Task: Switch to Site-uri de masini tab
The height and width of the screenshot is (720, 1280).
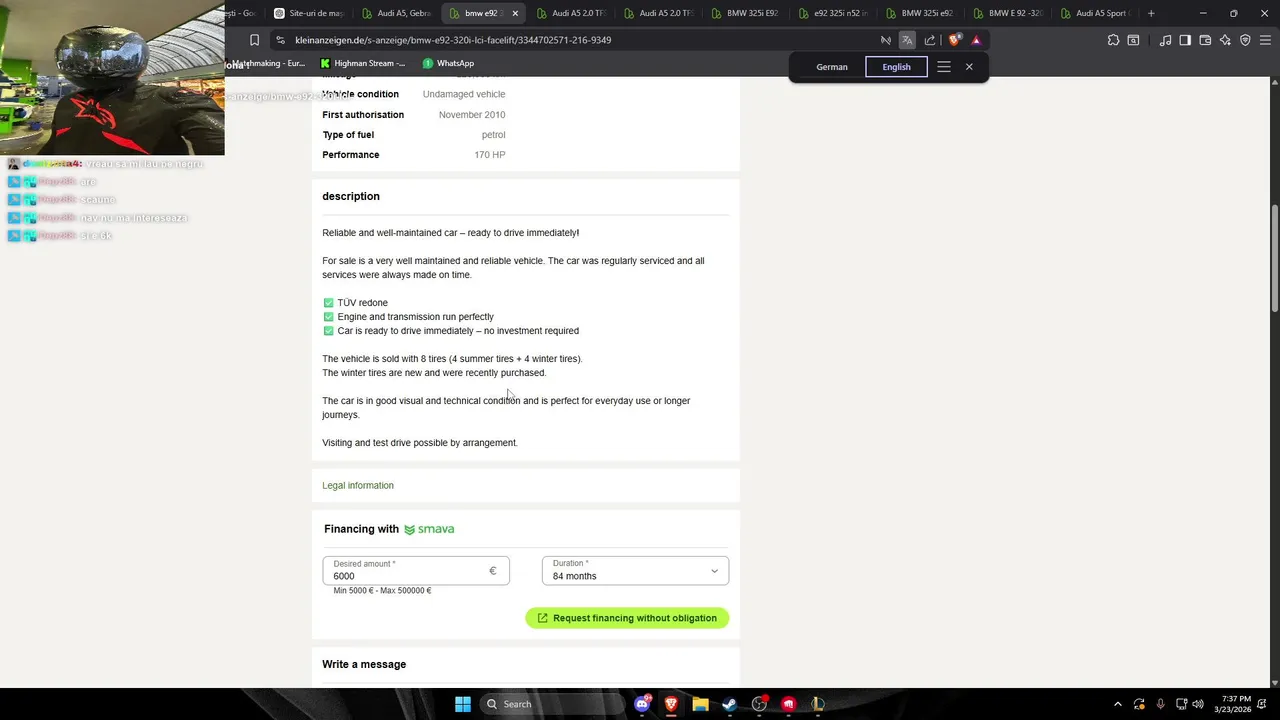Action: point(309,13)
